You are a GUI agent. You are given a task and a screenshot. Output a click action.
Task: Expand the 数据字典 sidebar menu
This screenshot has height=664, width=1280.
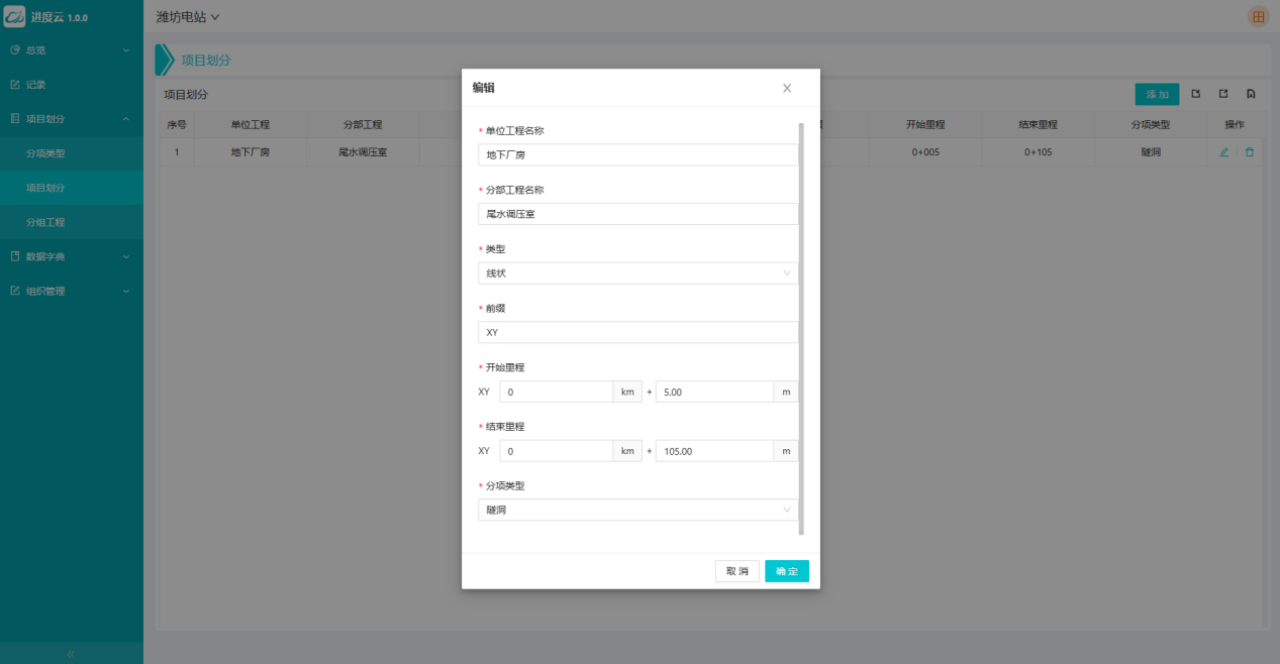click(70, 257)
